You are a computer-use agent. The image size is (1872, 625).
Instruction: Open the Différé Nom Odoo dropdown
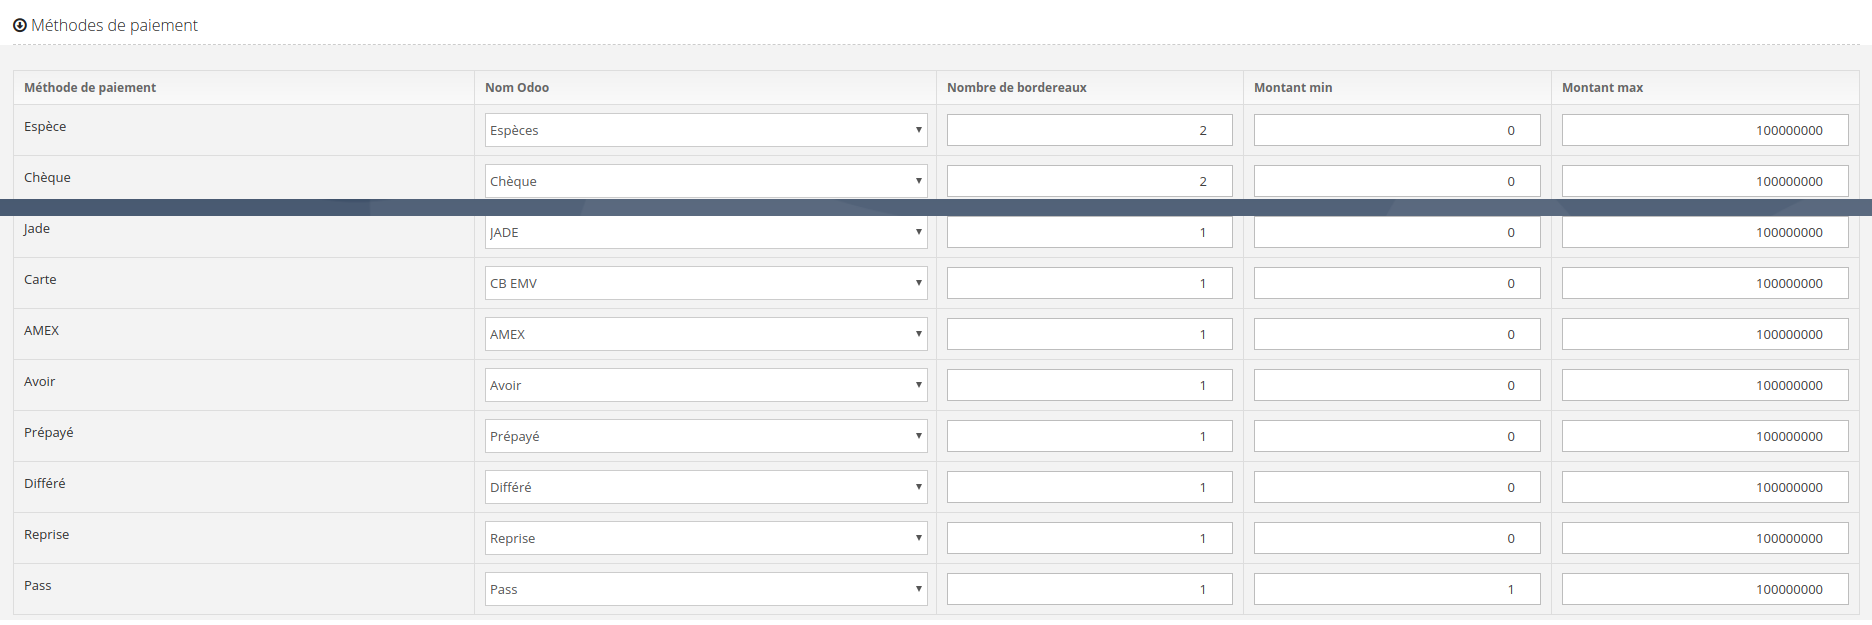coord(706,487)
